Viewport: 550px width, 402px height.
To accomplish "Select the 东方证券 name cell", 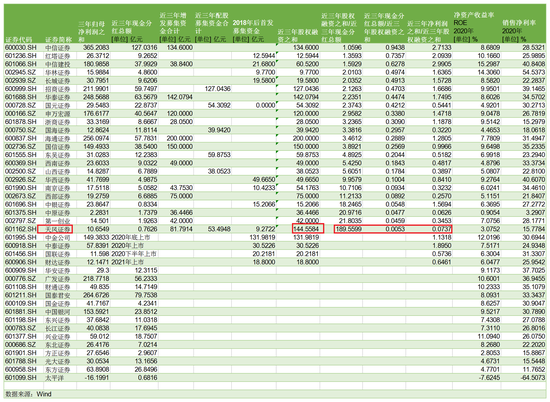I will coord(58,369).
